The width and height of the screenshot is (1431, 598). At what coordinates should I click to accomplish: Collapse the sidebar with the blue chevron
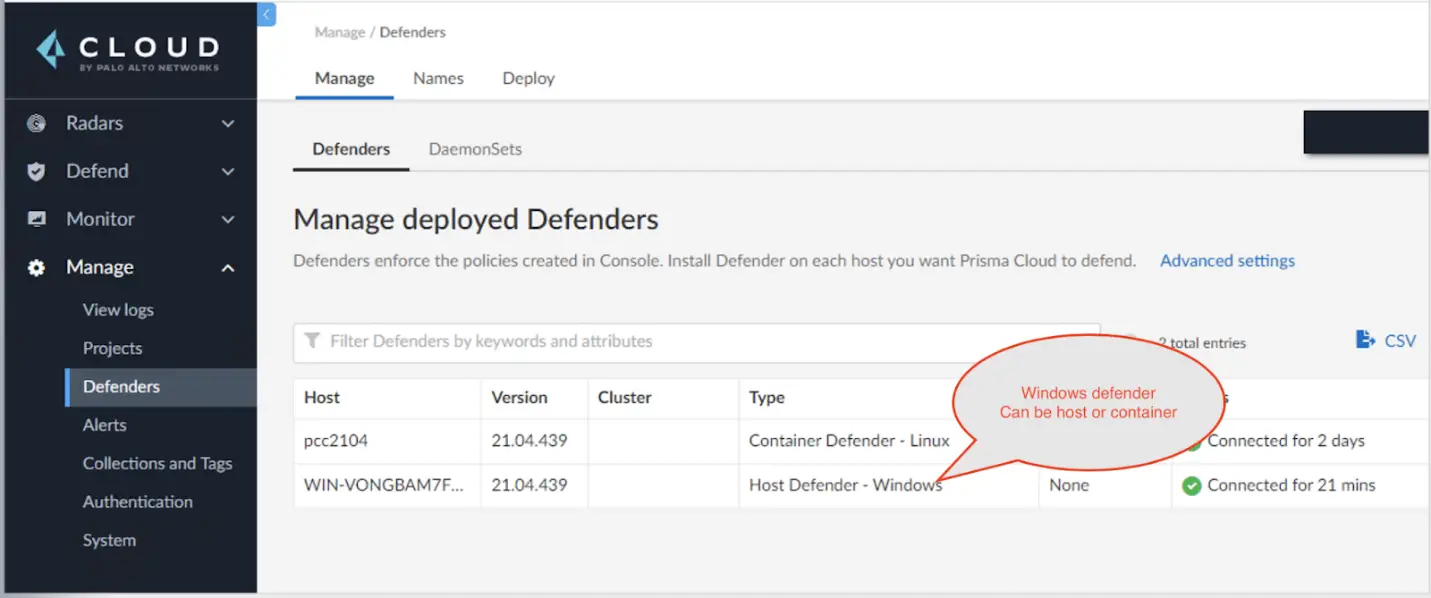[x=266, y=14]
